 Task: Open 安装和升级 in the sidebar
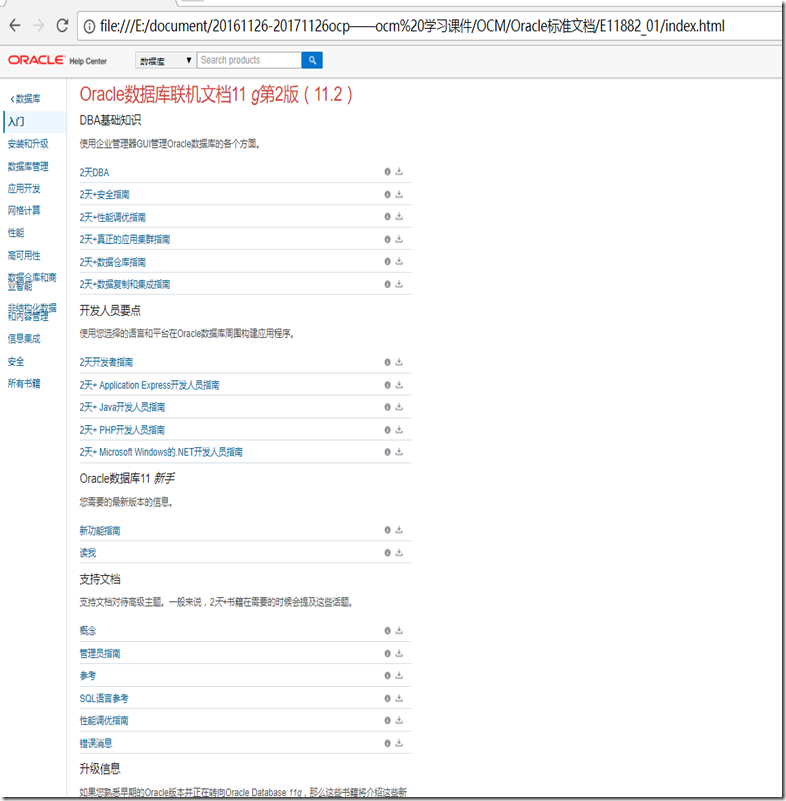28,144
